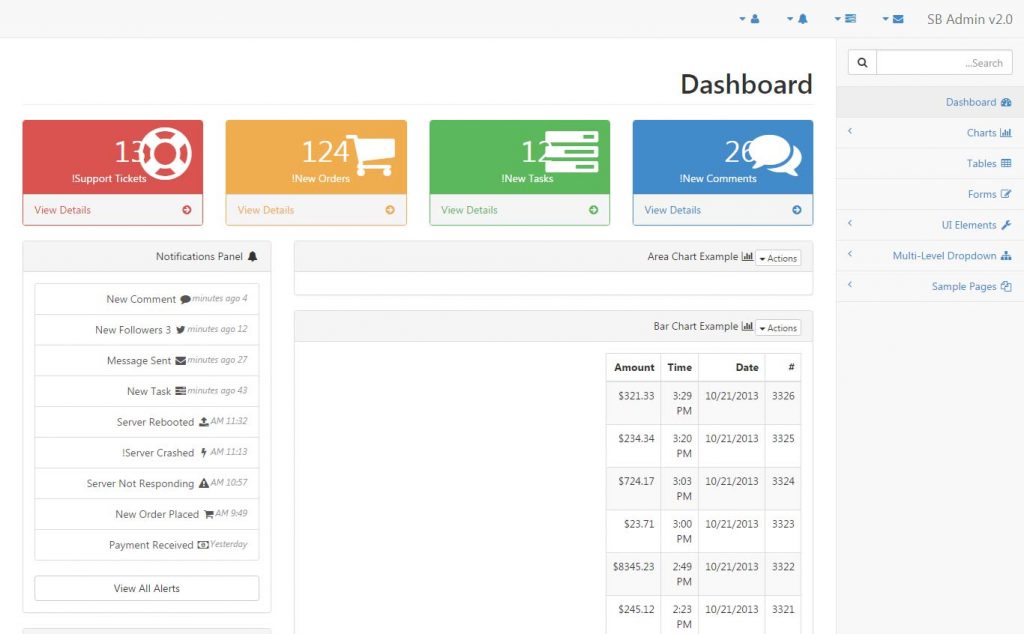Click the orange arrow circle on New Orders card
This screenshot has width=1024, height=634.
click(x=390, y=210)
